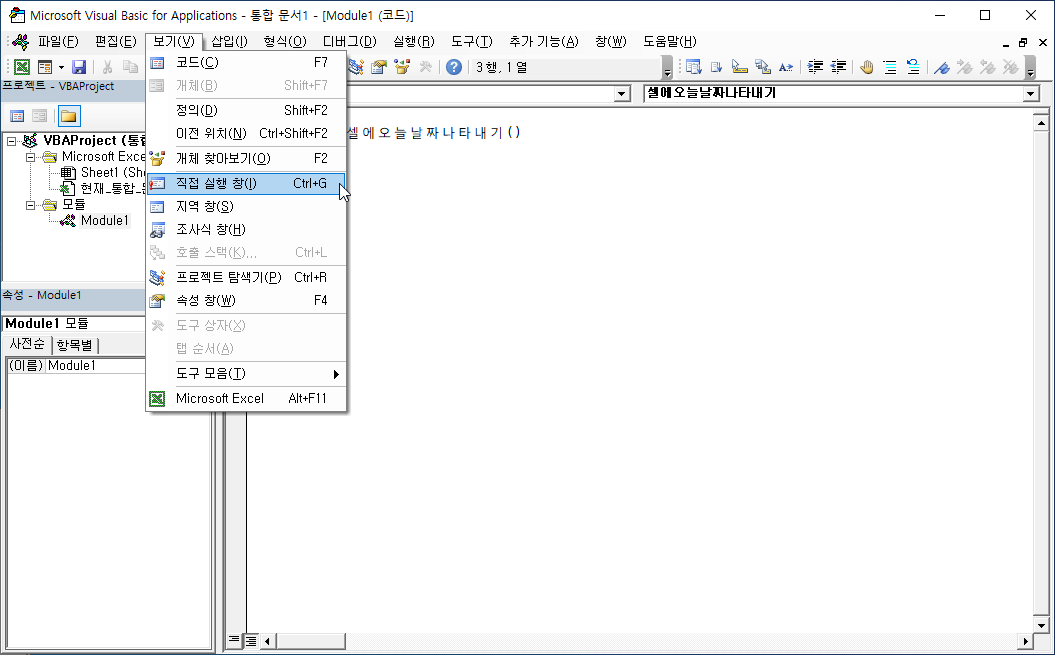Click the Save toolbar icon
Viewport: 1055px width, 655px height.
point(79,67)
